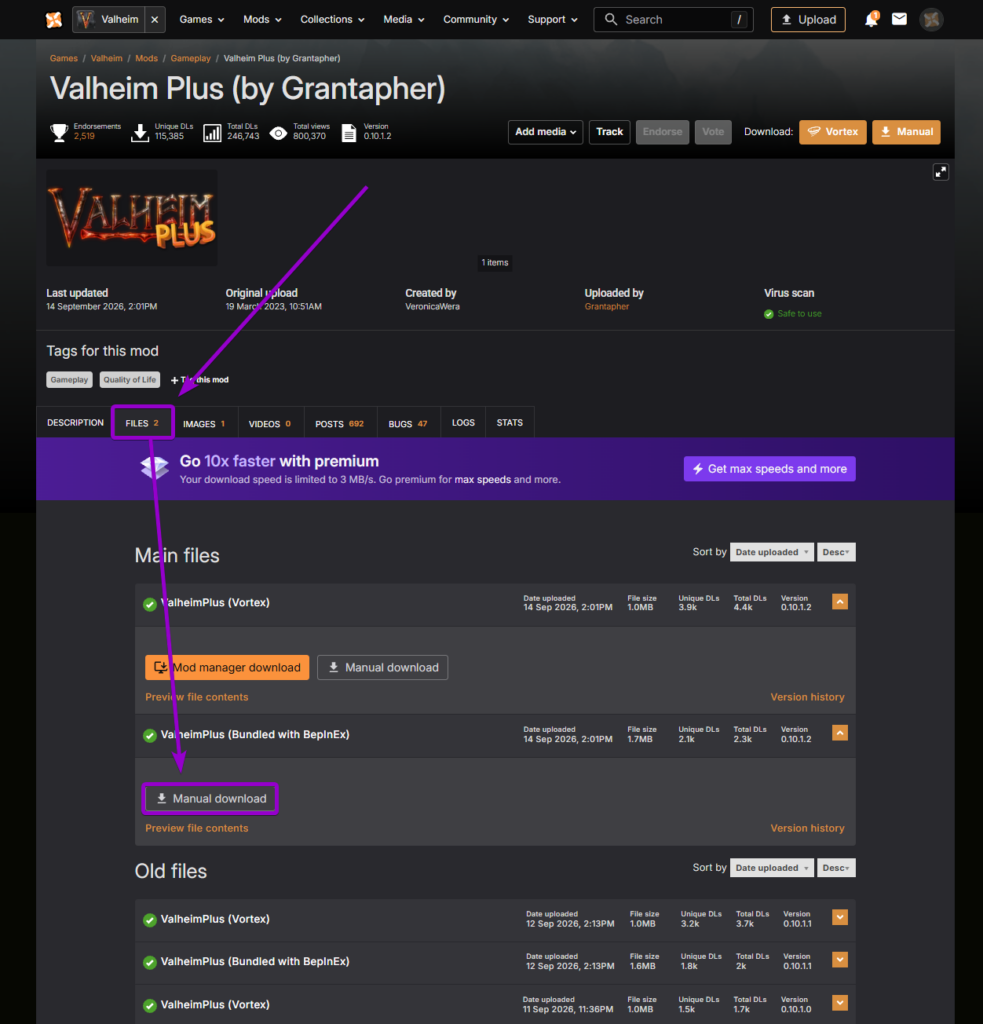Click Manual download for ValheimPlus (Vortex)
The height and width of the screenshot is (1024, 983).
pos(383,667)
